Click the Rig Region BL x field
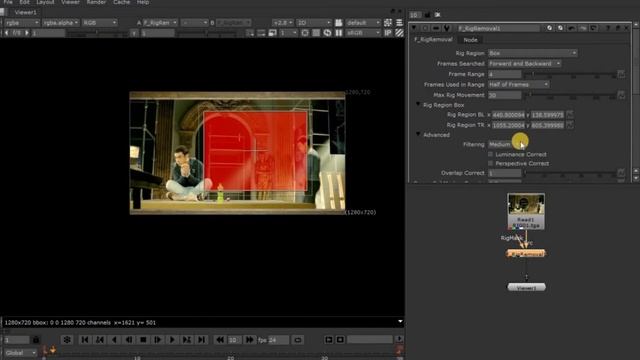 coord(508,115)
